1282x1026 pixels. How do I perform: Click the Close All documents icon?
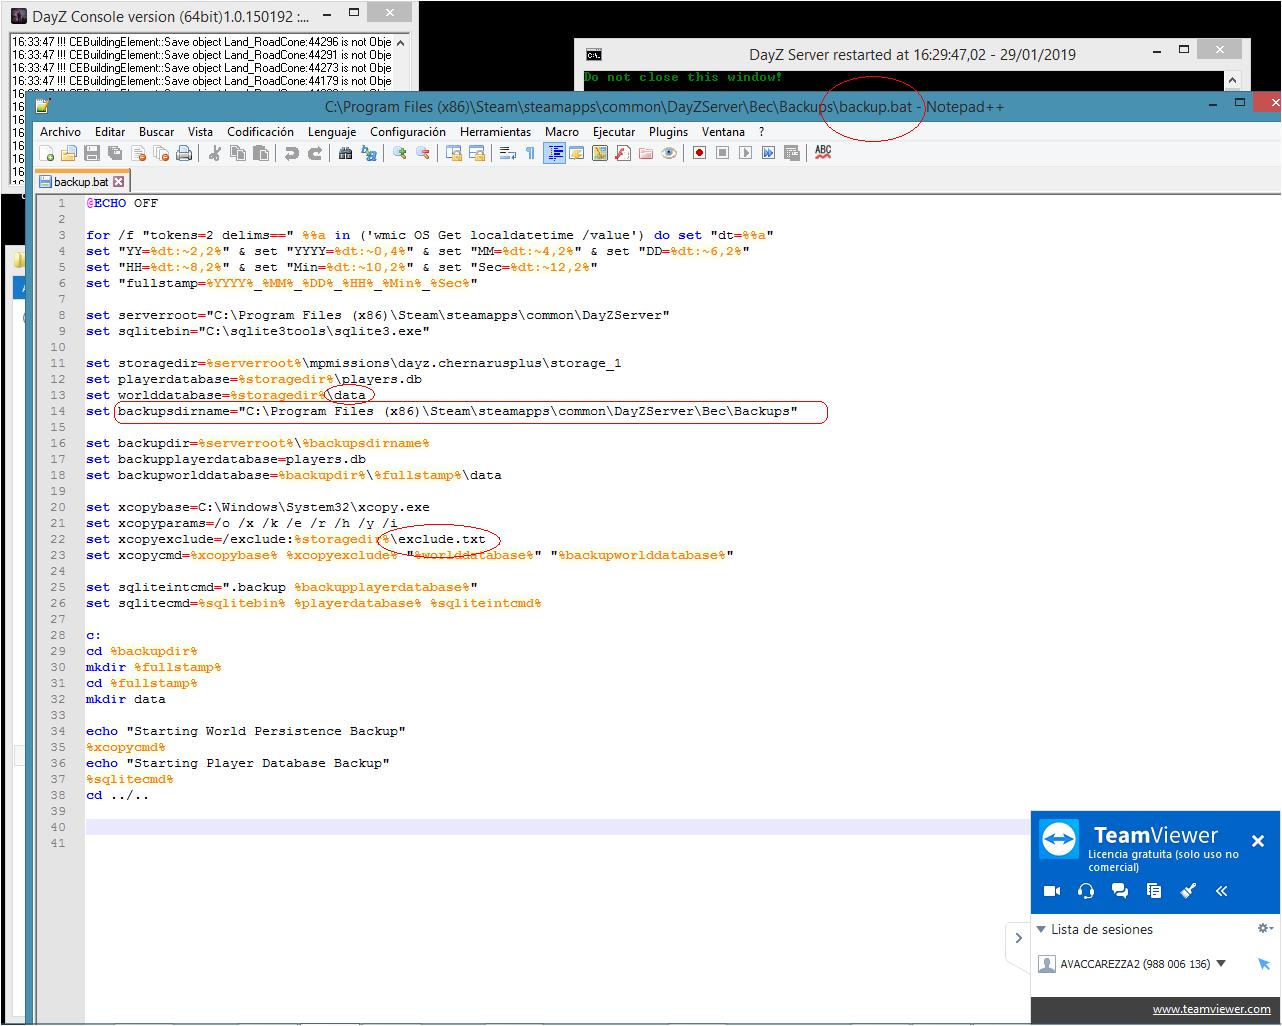[161, 153]
